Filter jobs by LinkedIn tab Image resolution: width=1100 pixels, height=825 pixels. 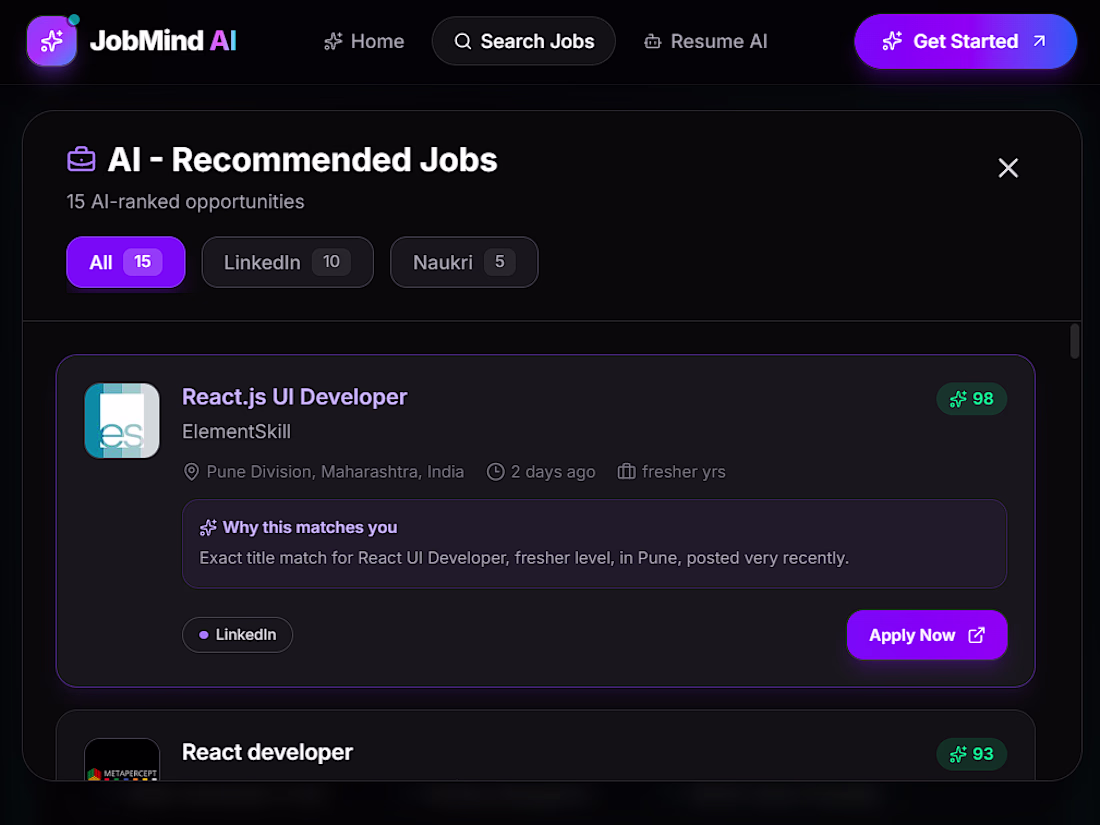coord(288,262)
